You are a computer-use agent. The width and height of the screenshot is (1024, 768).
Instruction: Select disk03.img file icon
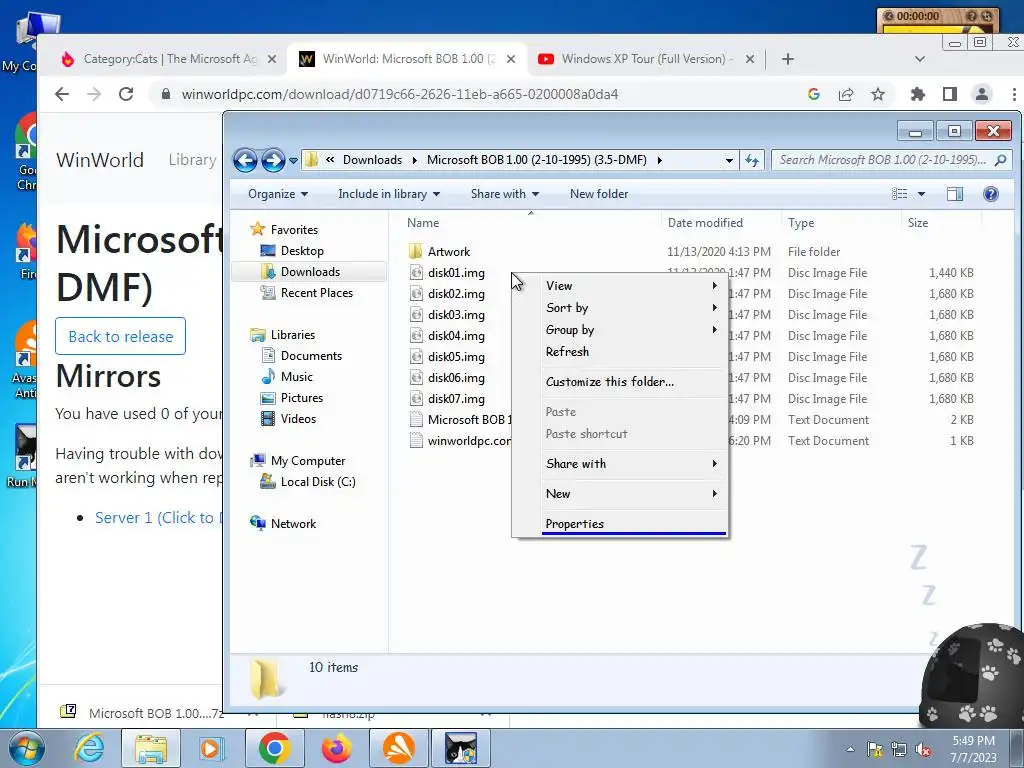click(x=417, y=314)
